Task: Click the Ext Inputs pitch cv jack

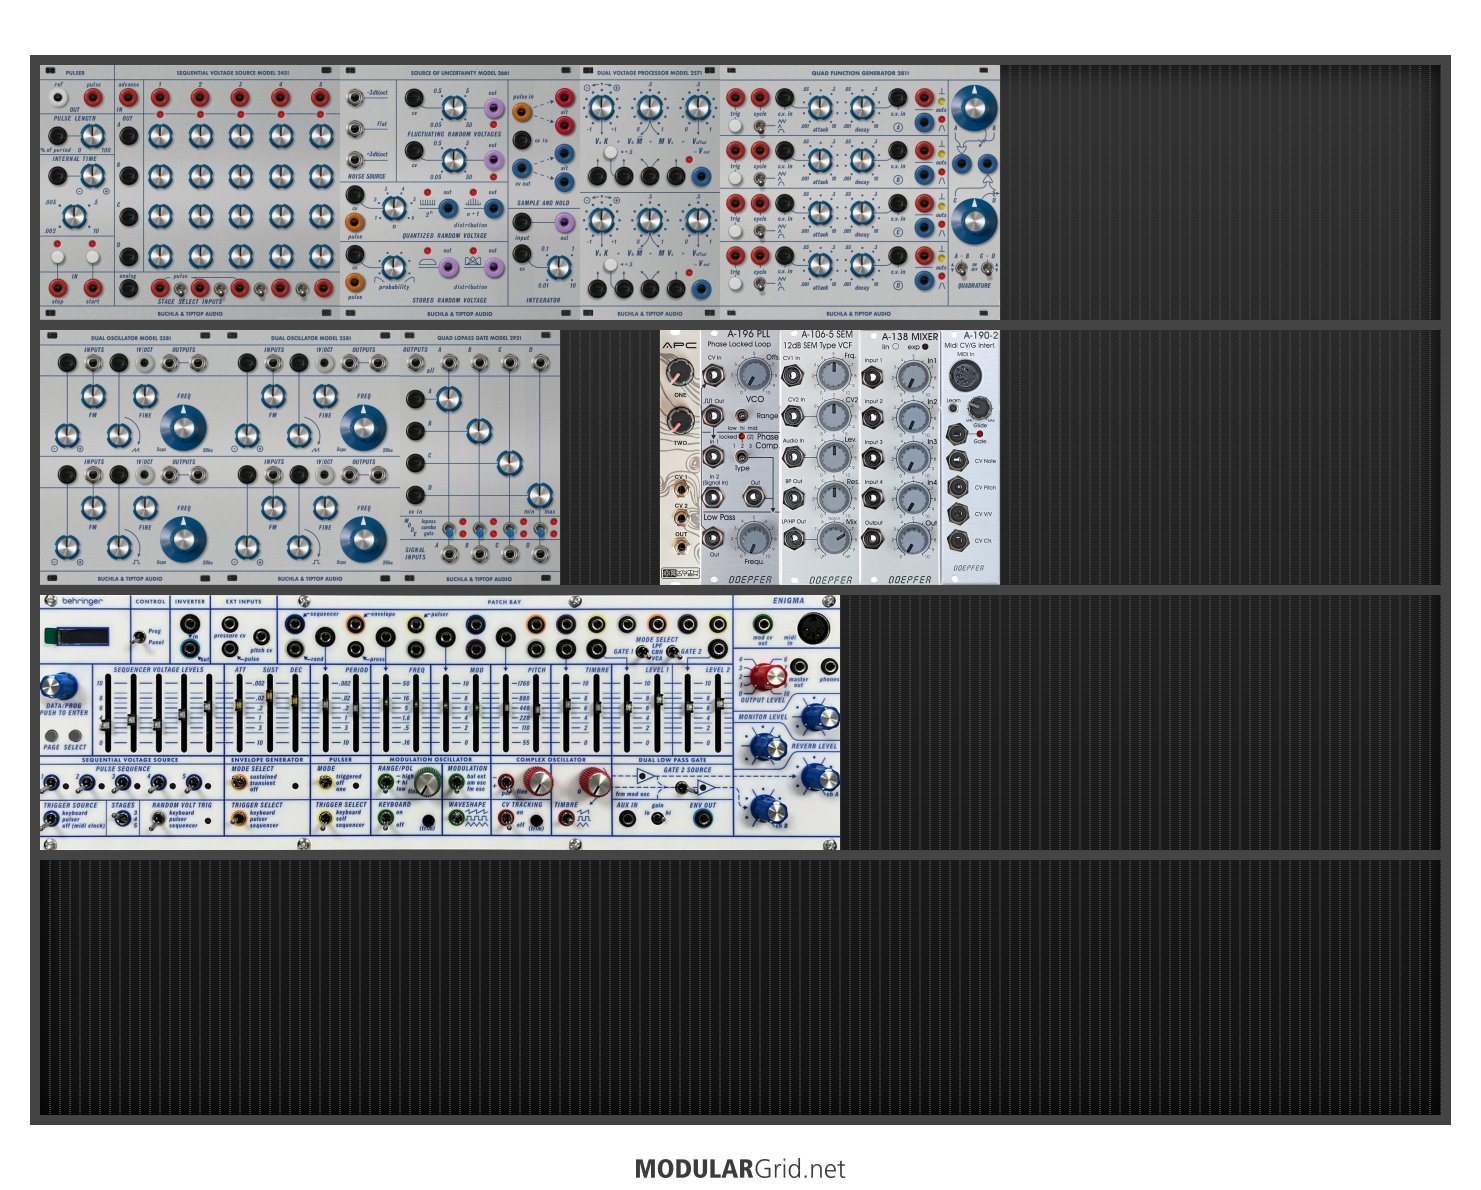Action: tap(260, 636)
